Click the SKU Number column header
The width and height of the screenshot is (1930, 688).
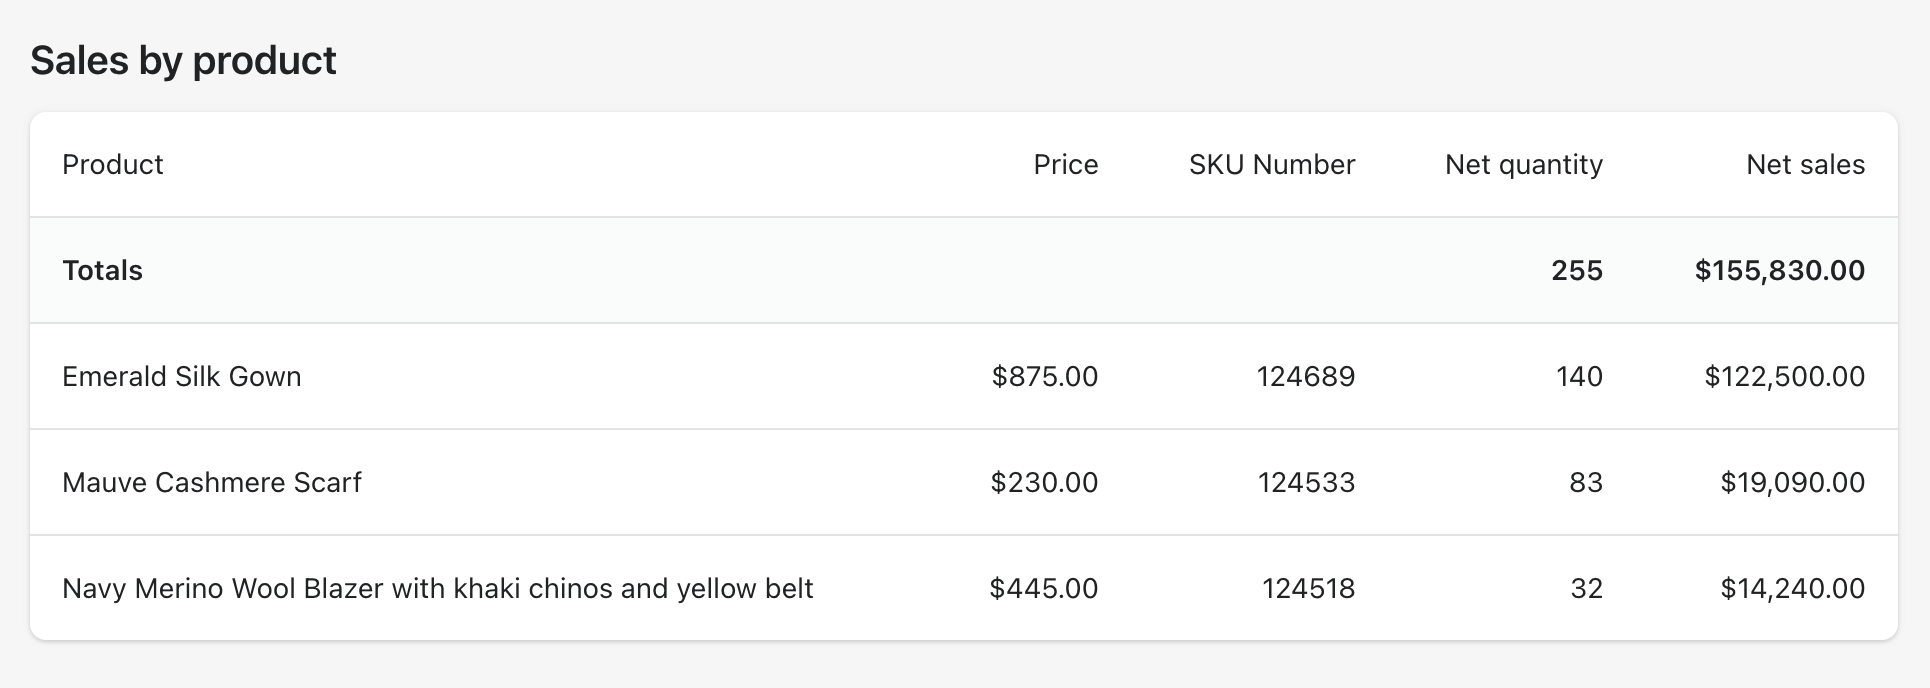pyautogui.click(x=1271, y=164)
